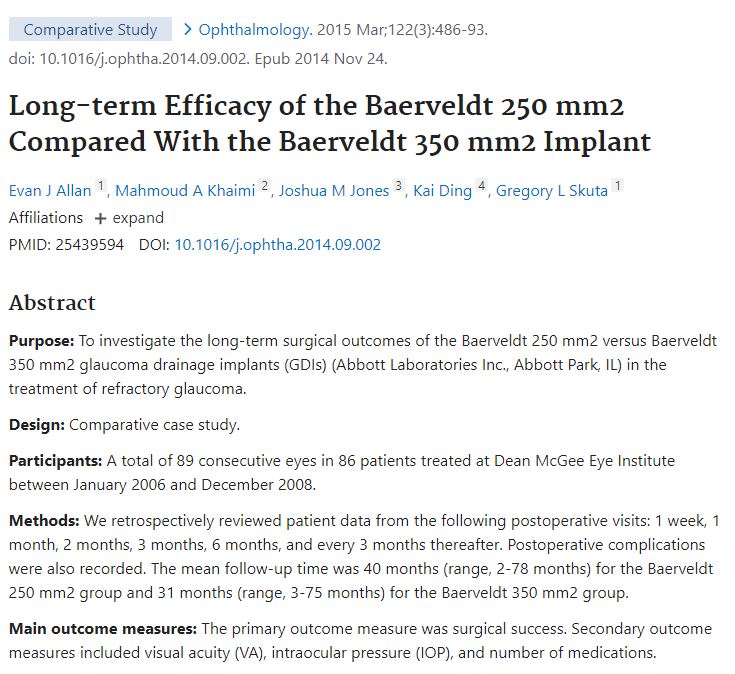The image size is (735, 674).
Task: Click the Abstract heading
Action: (52, 303)
